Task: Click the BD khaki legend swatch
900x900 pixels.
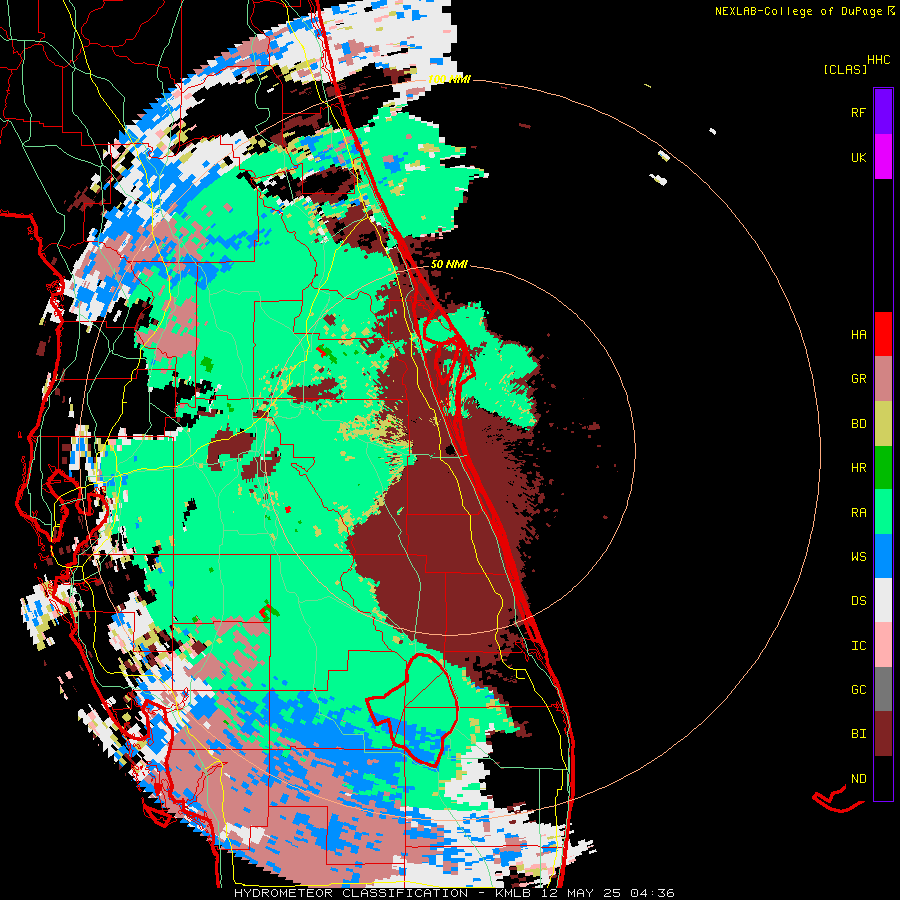Action: (x=883, y=424)
